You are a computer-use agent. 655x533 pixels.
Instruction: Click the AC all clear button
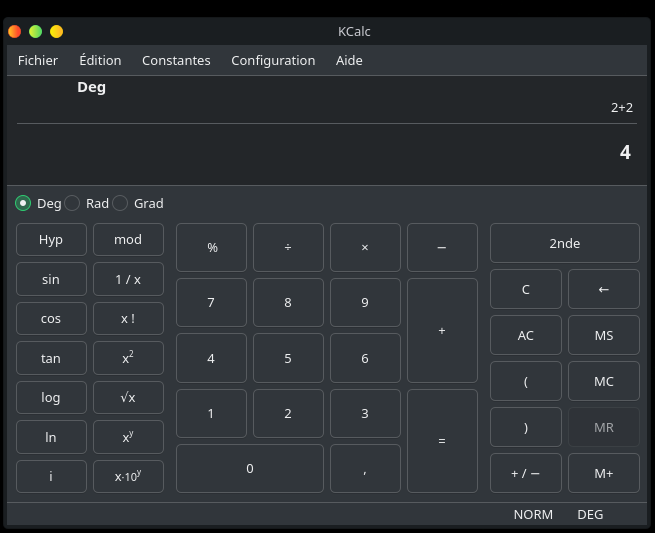point(525,336)
